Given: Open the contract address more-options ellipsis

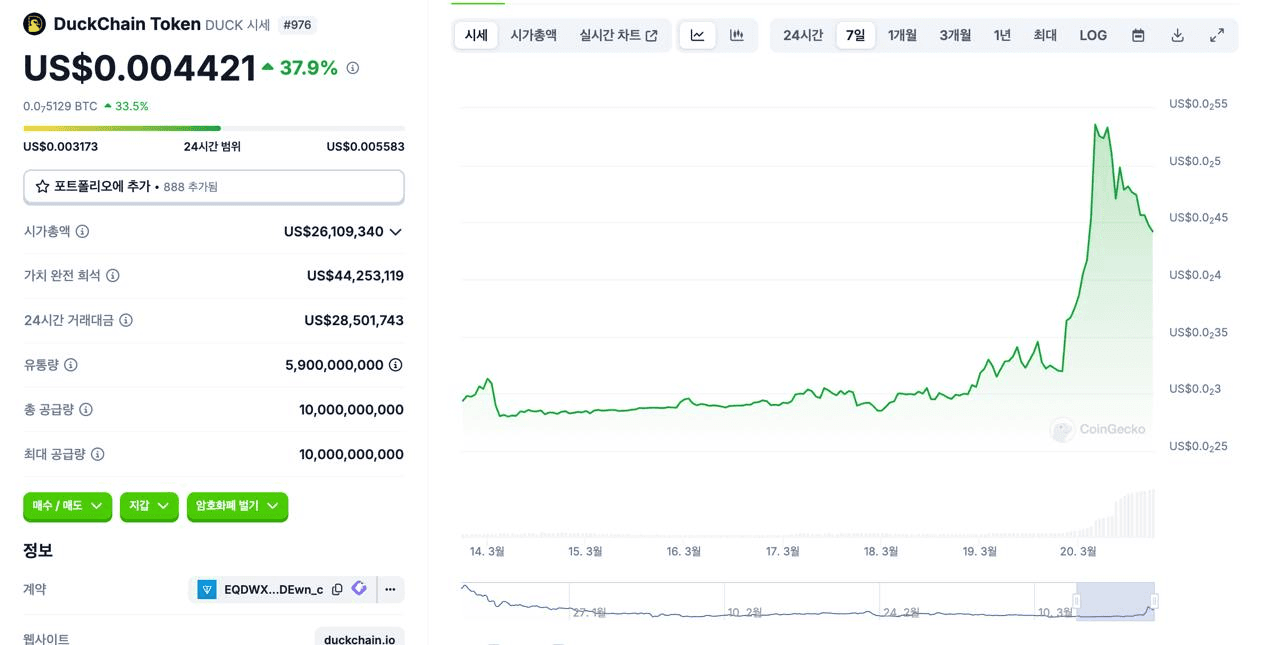Looking at the screenshot, I should [390, 589].
